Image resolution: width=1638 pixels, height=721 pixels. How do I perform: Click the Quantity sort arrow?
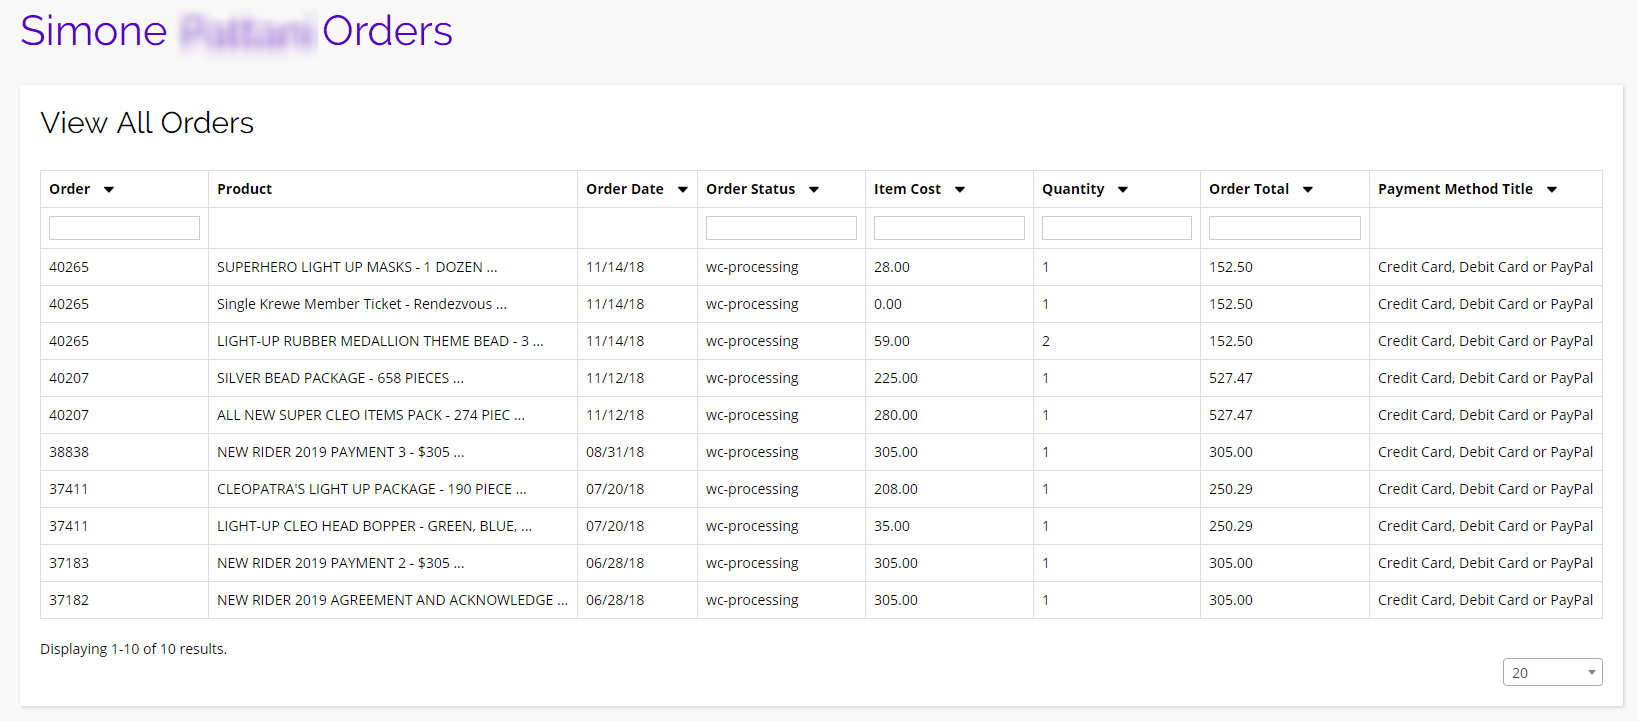(x=1123, y=190)
